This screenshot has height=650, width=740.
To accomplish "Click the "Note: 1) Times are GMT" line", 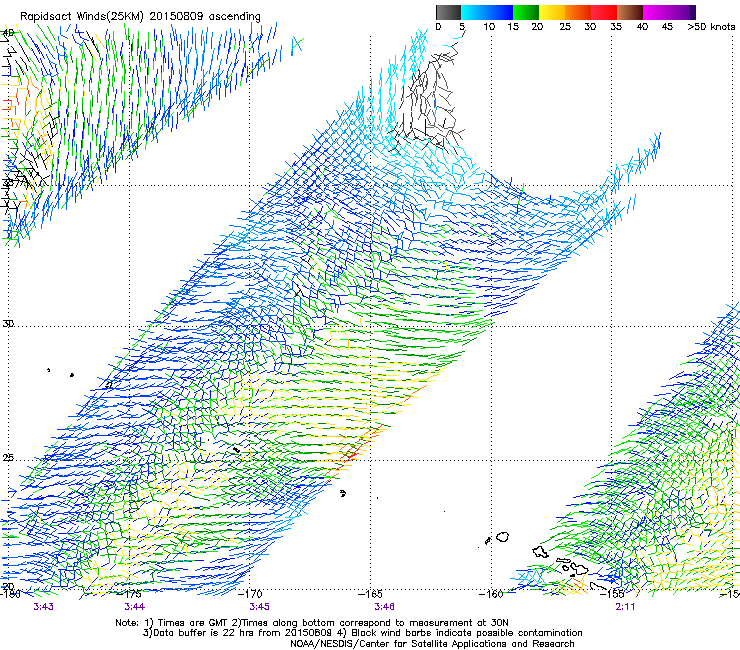I will [x=312, y=623].
